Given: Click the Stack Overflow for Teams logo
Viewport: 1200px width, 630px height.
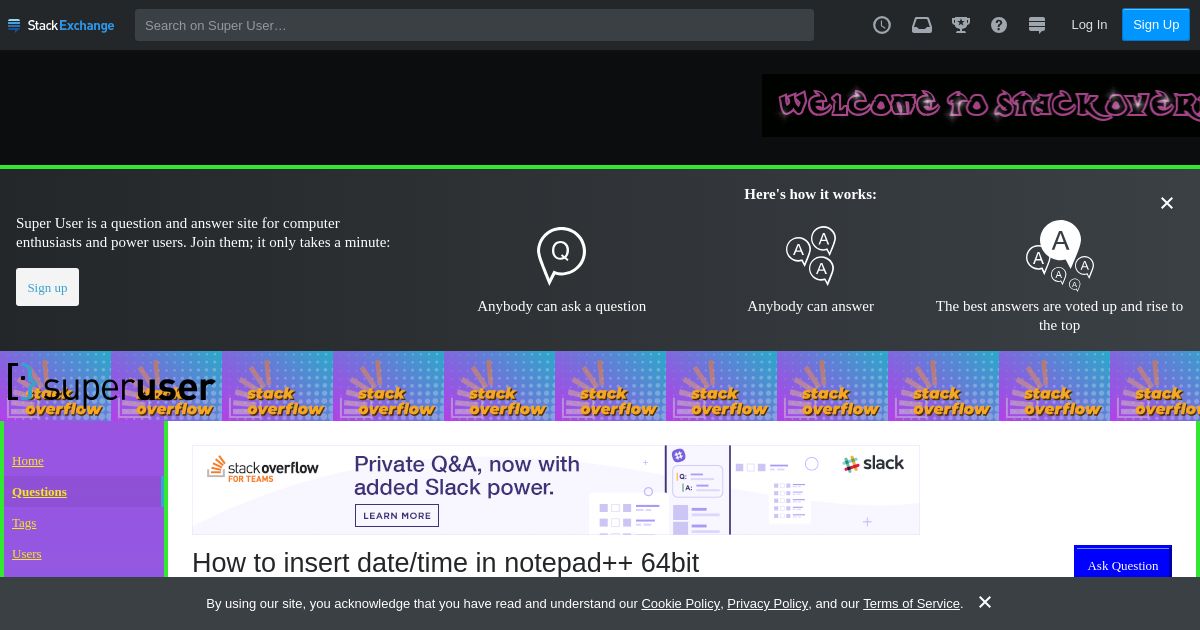Looking at the screenshot, I should (x=263, y=468).
